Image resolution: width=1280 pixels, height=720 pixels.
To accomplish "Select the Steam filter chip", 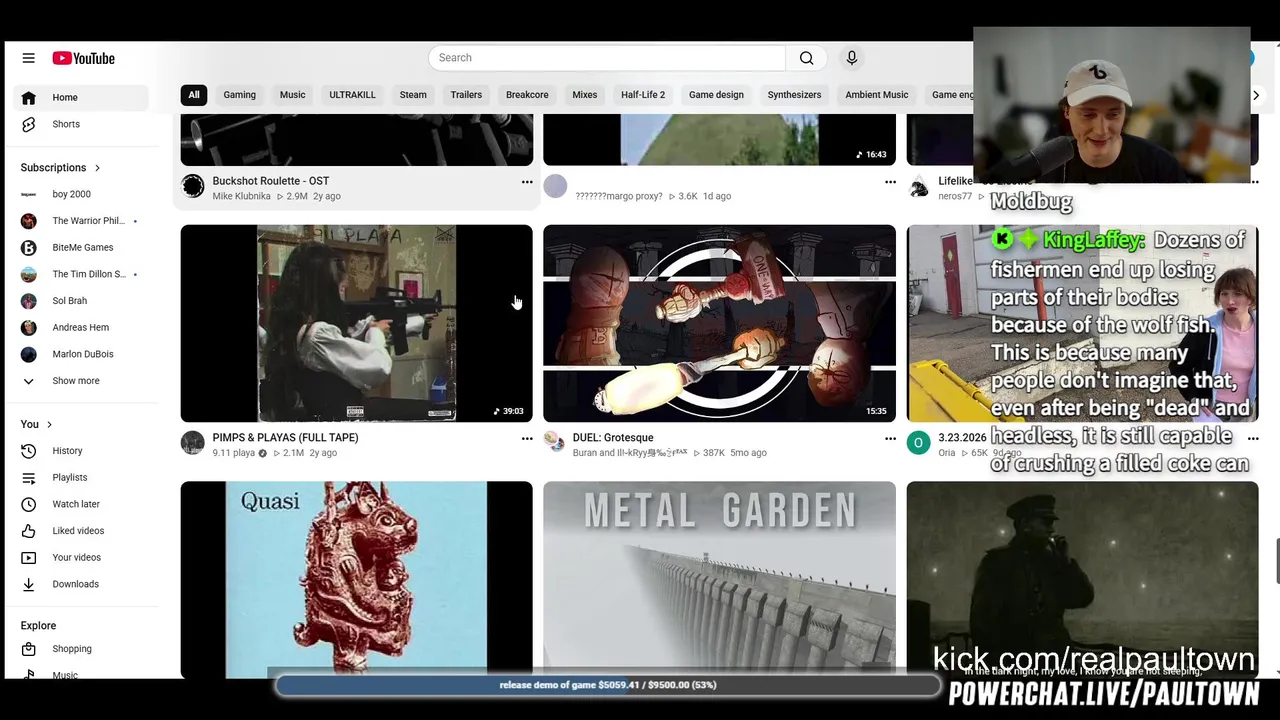I will point(413,95).
